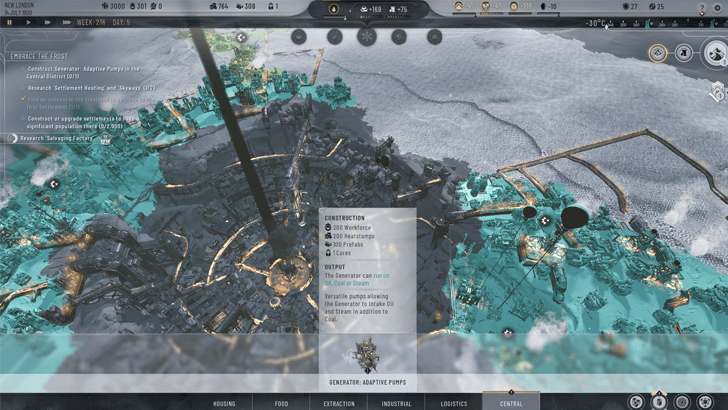The width and height of the screenshot is (728, 410).
Task: Open the large mountain frostland button
Action: (x=715, y=53)
